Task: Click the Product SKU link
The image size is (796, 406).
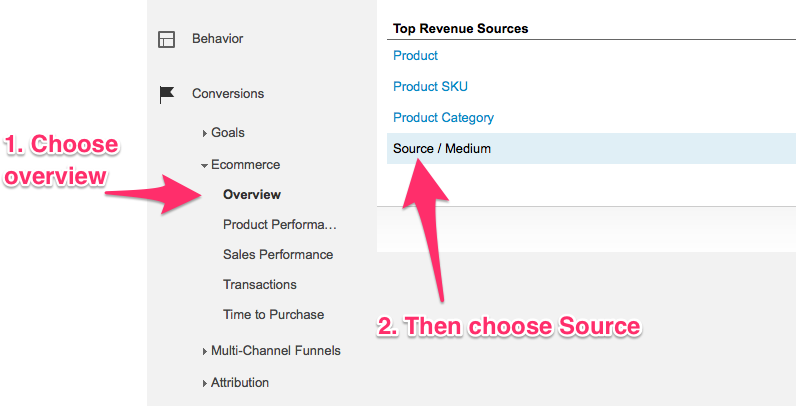Action: click(430, 86)
